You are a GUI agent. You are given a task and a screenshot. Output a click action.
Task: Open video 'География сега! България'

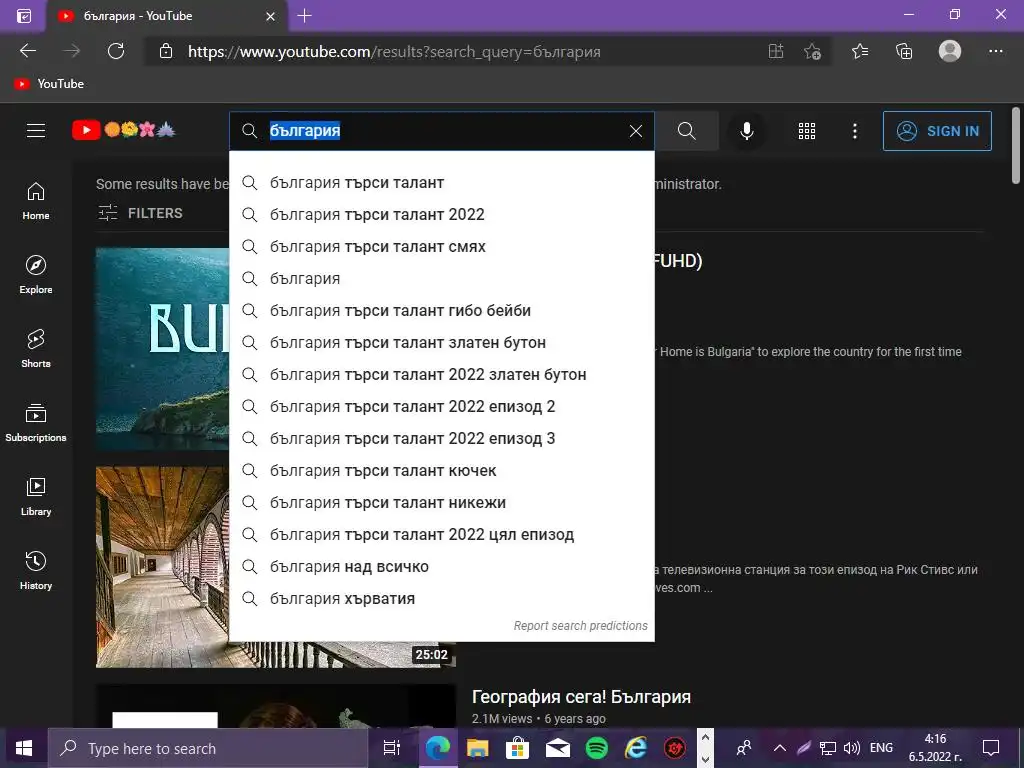[x=581, y=697]
